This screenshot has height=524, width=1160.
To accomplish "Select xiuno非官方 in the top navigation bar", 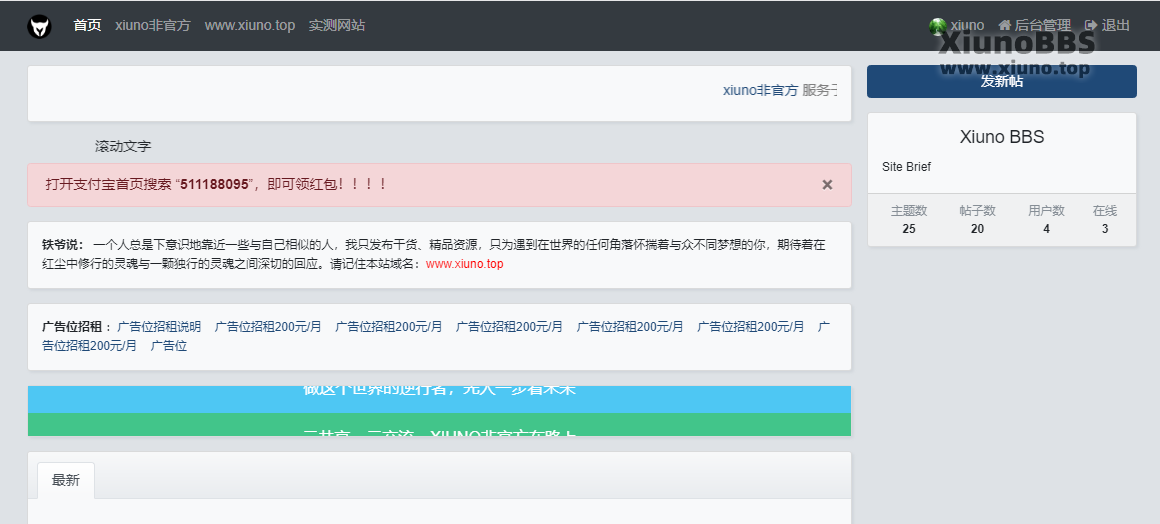I will [x=152, y=25].
